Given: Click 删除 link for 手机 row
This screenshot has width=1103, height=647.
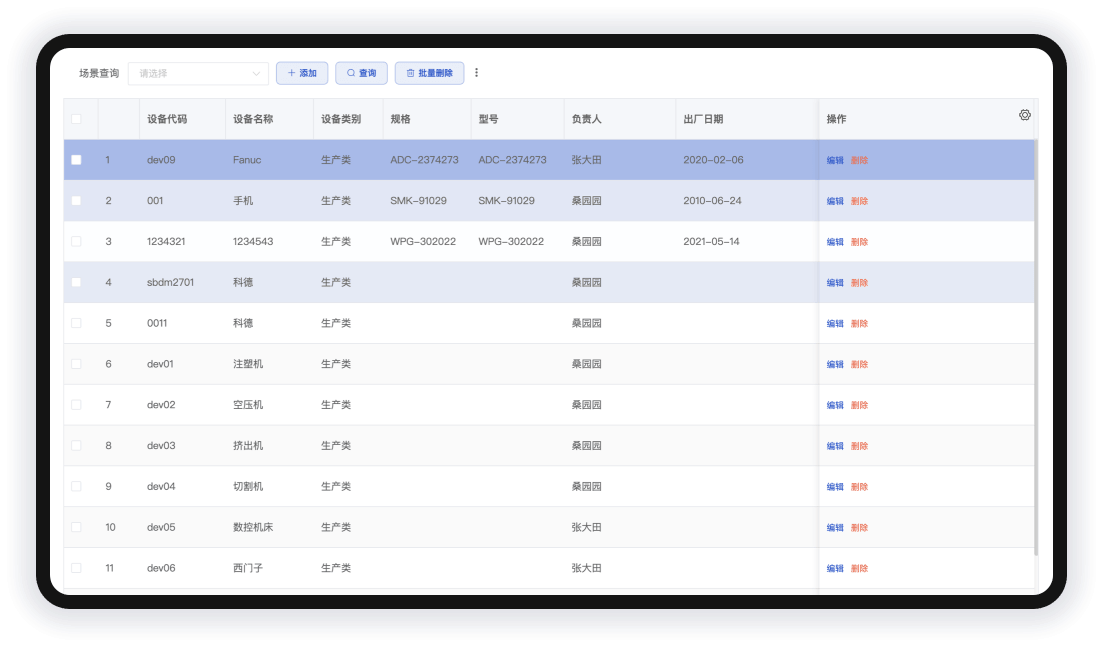Looking at the screenshot, I should pyautogui.click(x=859, y=201).
